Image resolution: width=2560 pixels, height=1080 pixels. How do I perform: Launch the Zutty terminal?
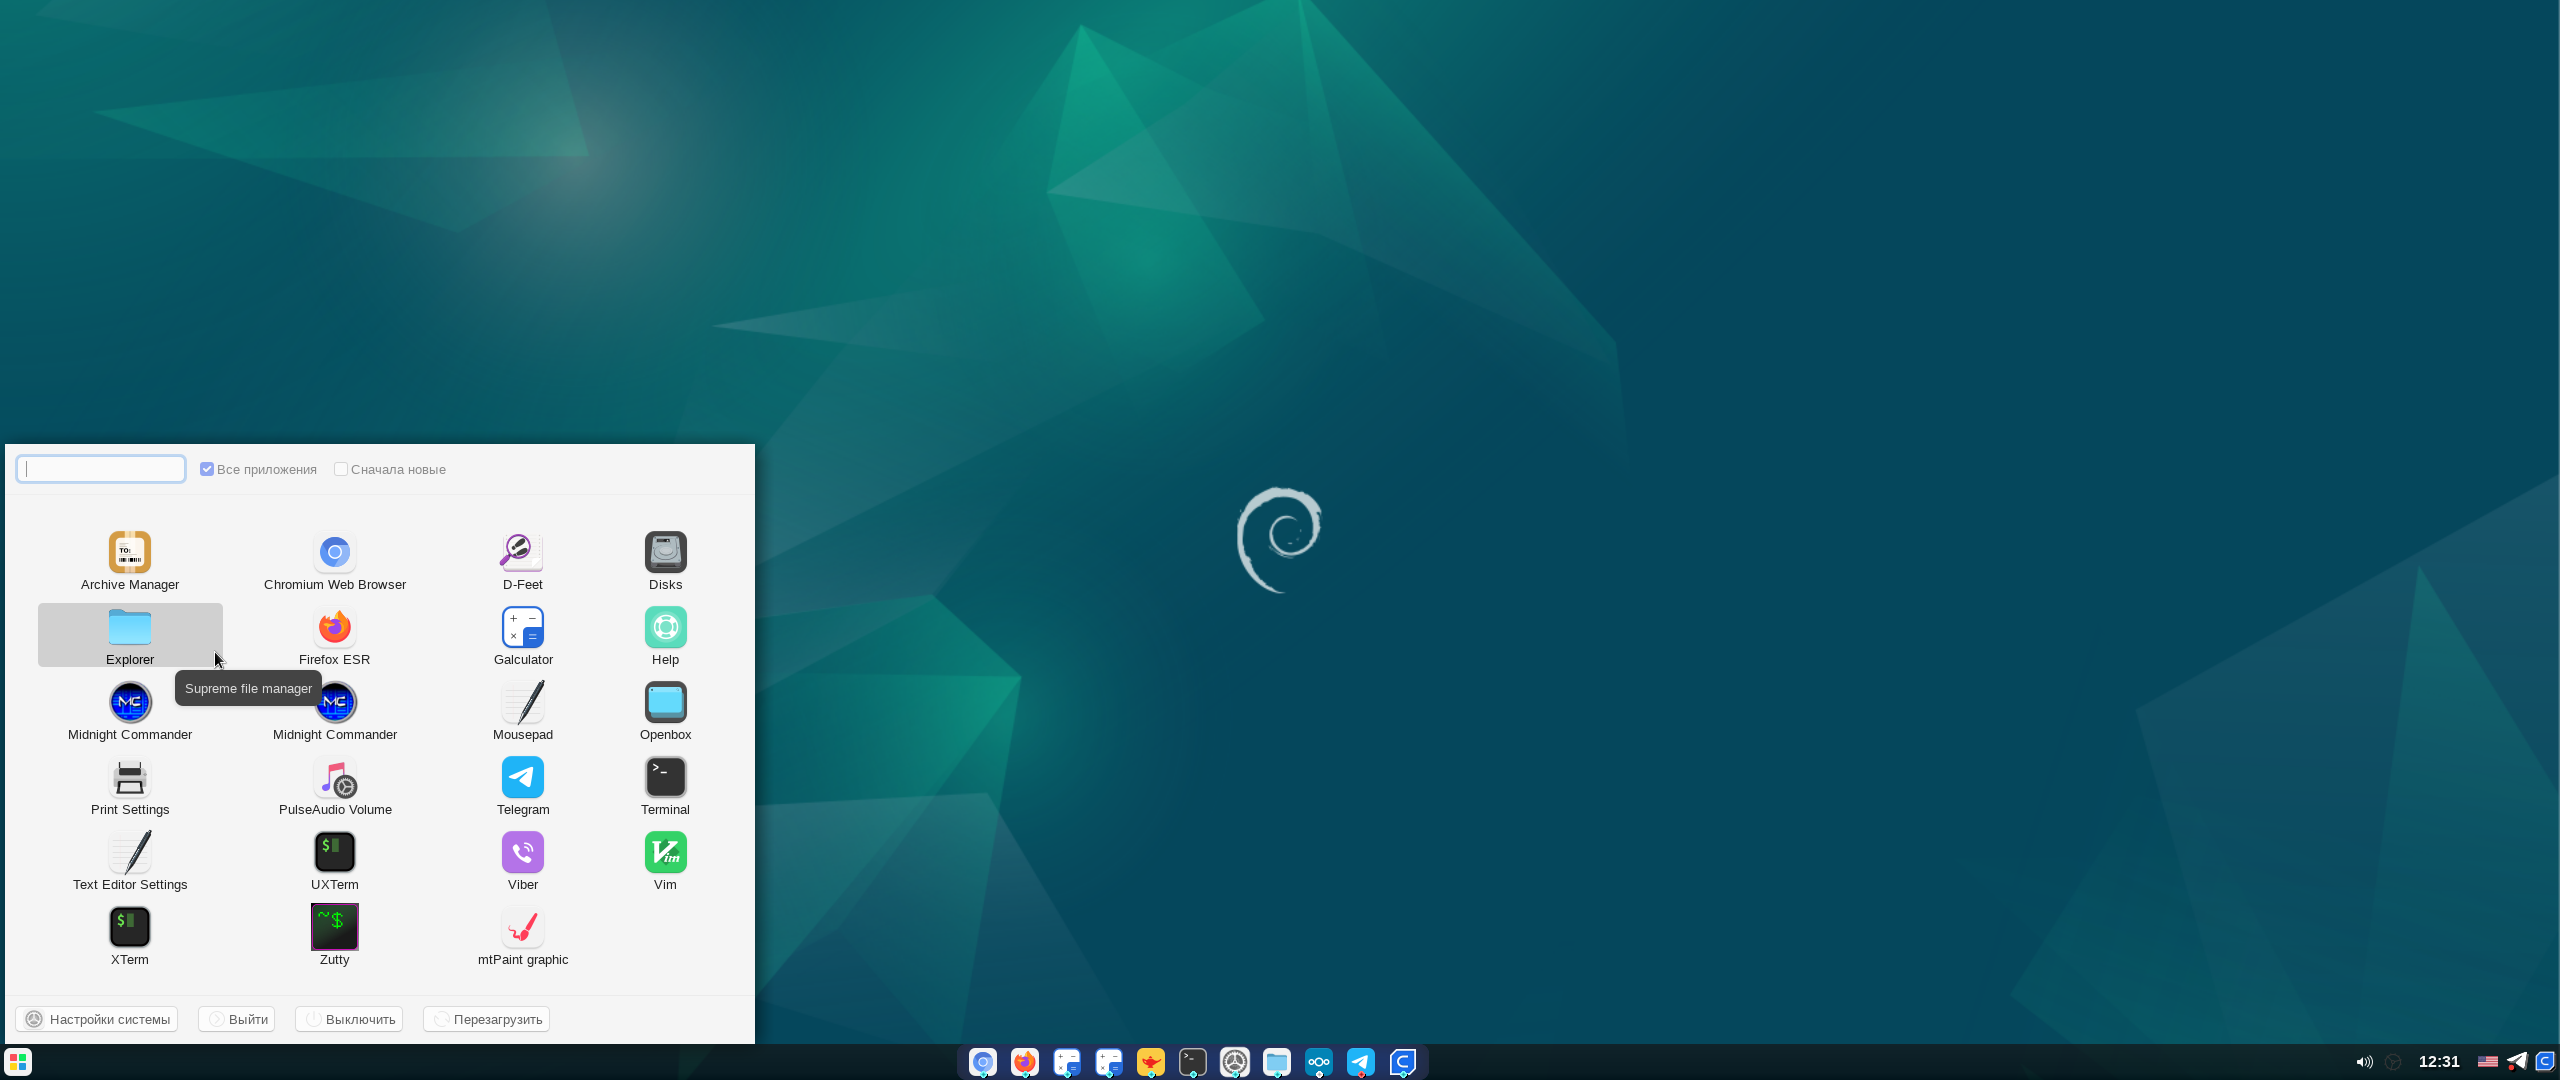pyautogui.click(x=334, y=928)
